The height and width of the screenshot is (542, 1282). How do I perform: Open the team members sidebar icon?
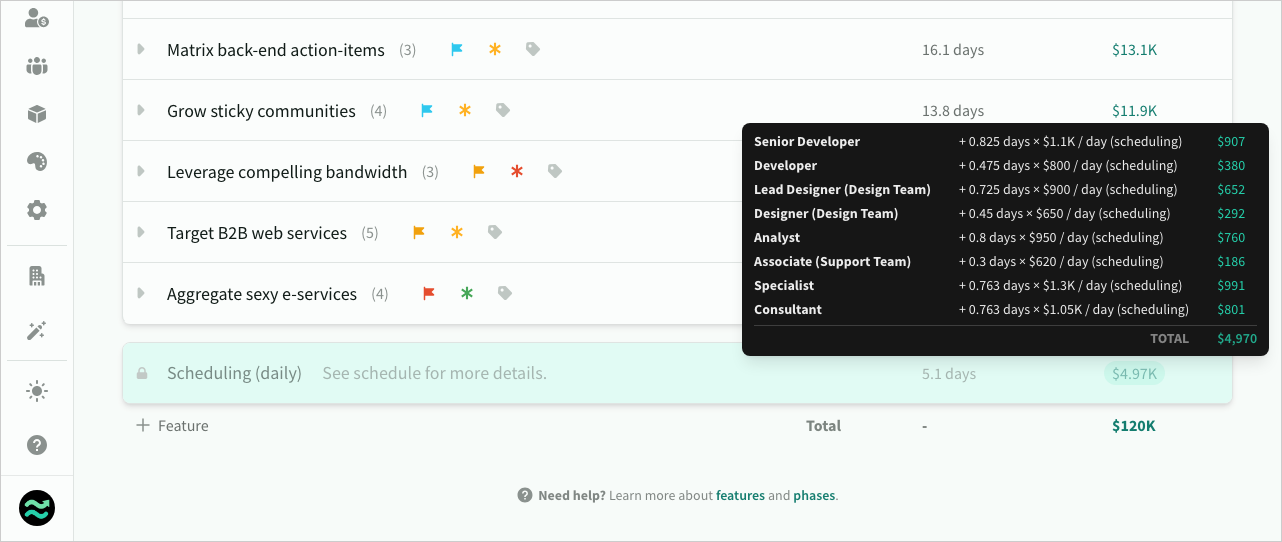click(x=37, y=67)
